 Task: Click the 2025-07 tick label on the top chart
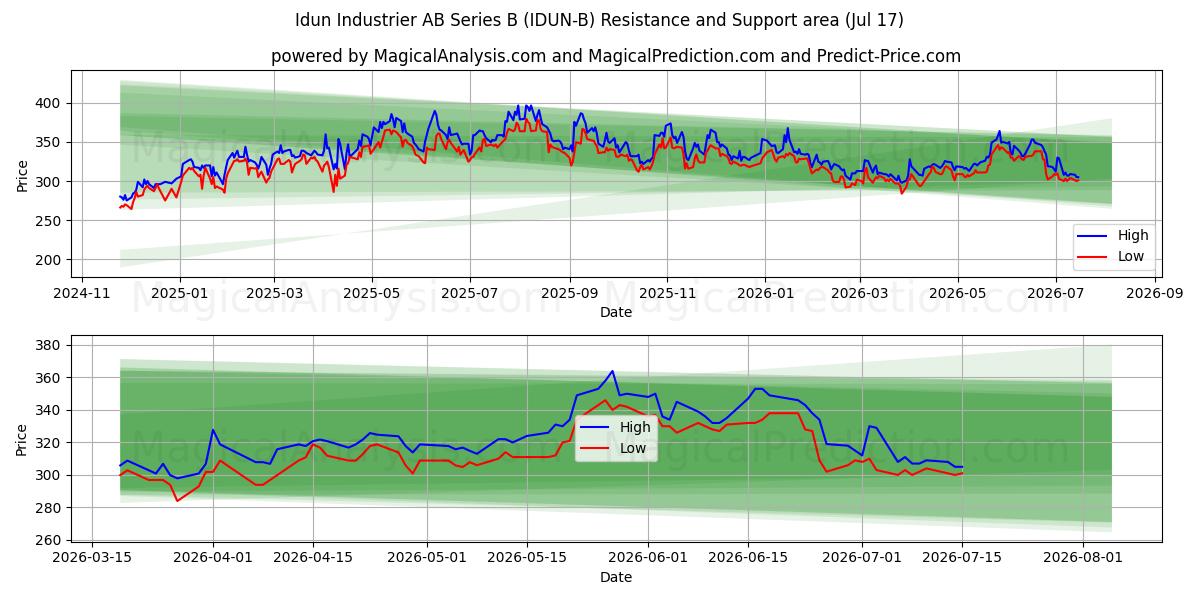click(x=470, y=294)
